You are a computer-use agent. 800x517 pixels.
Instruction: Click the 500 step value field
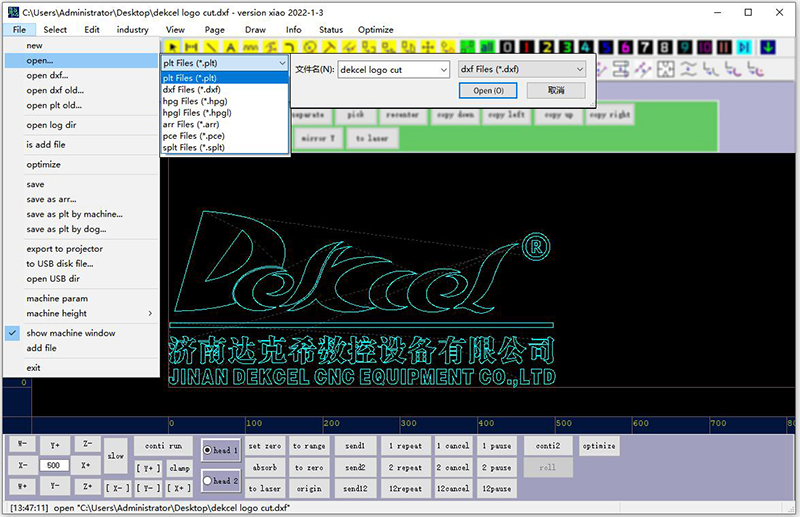pos(54,465)
